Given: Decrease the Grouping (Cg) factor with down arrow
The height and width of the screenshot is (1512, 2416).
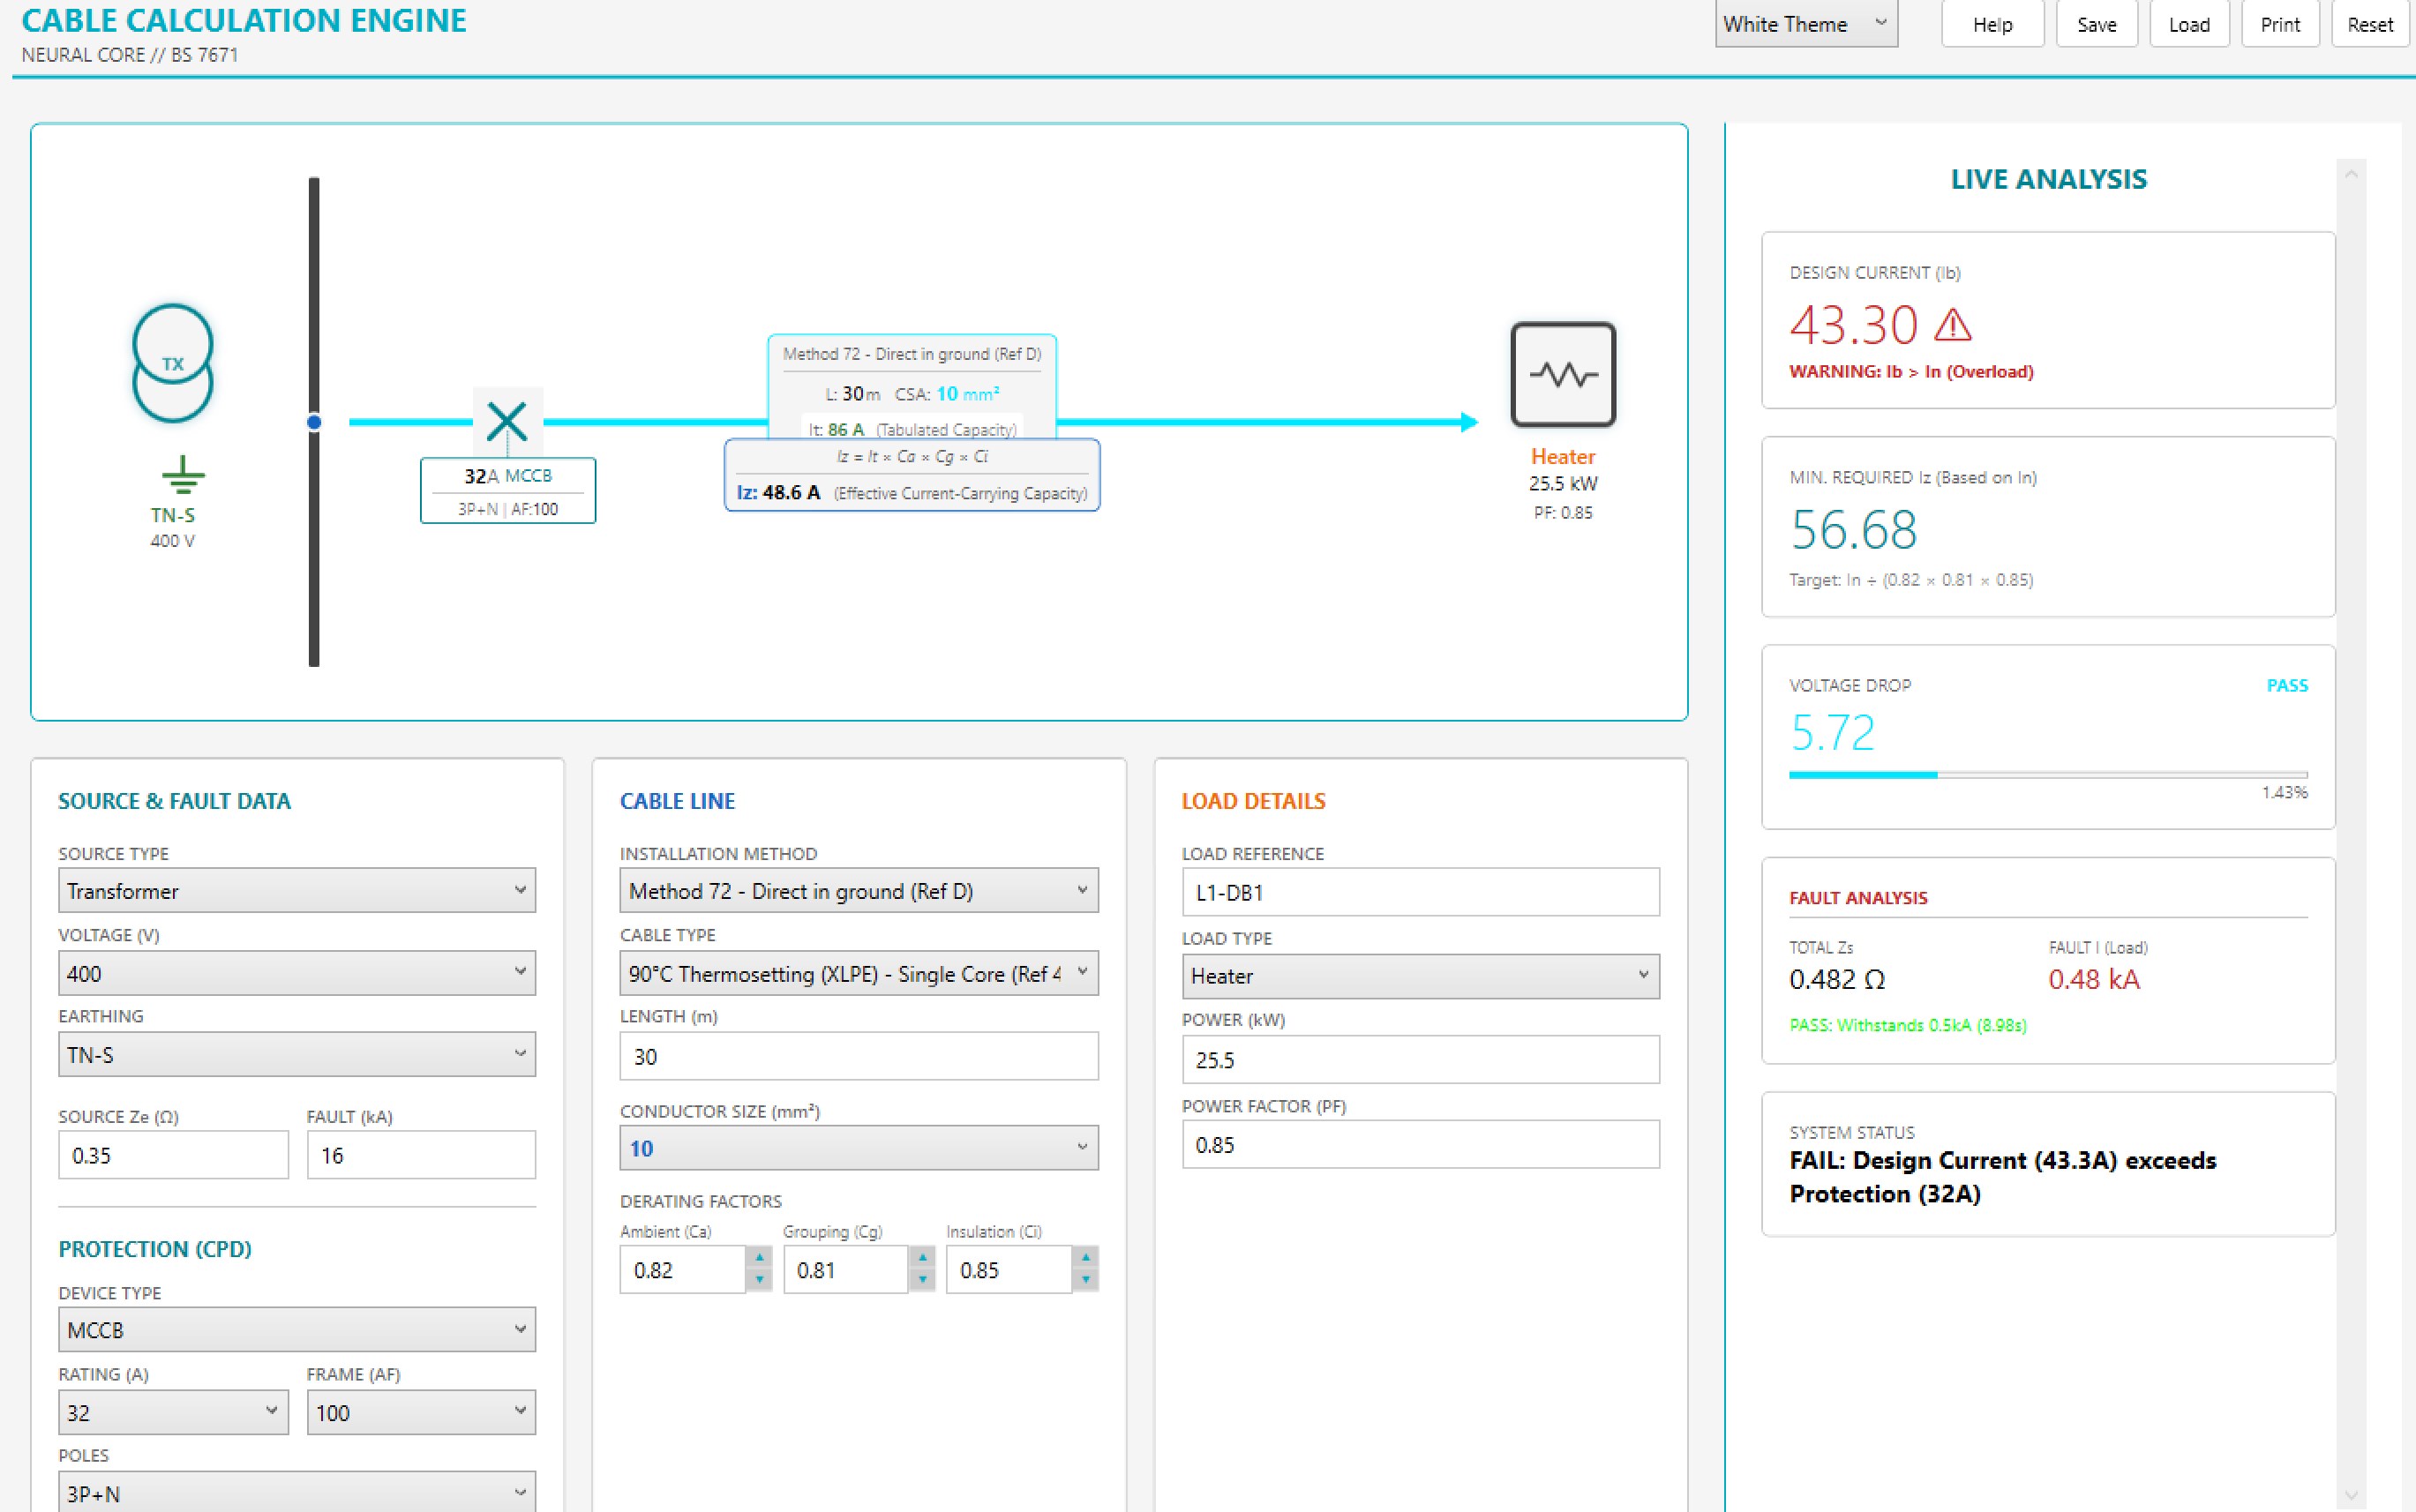Looking at the screenshot, I should point(922,1280).
